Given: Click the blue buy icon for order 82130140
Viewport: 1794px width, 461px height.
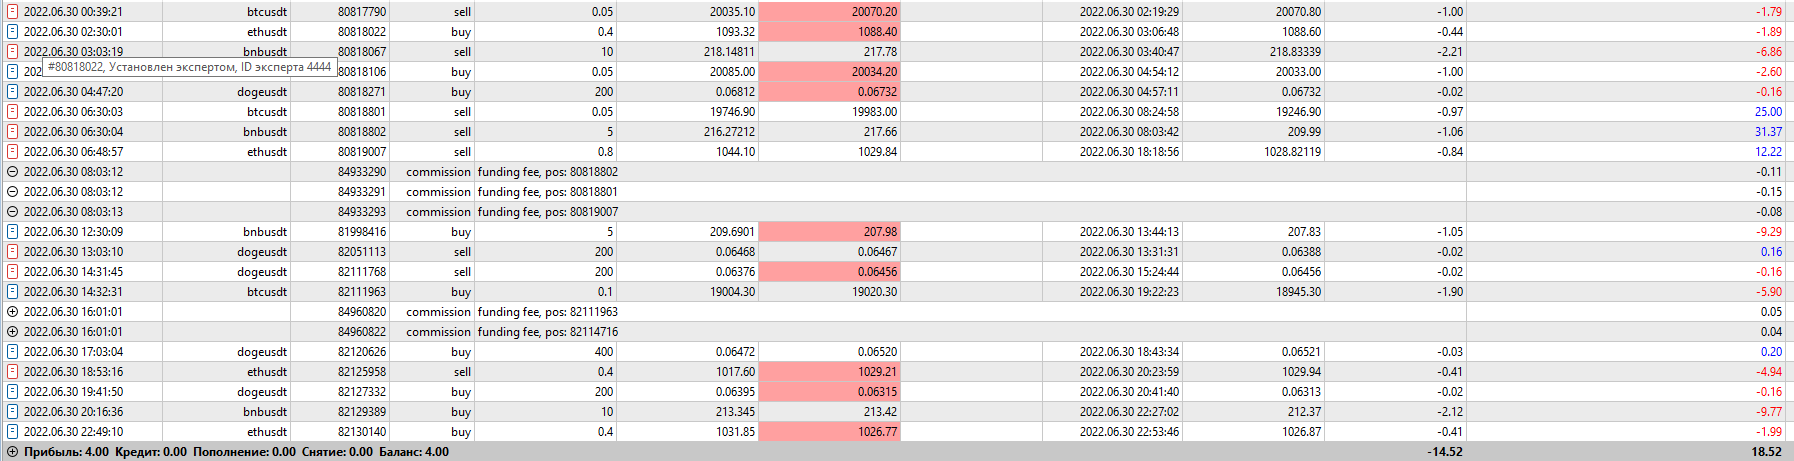Looking at the screenshot, I should (12, 432).
